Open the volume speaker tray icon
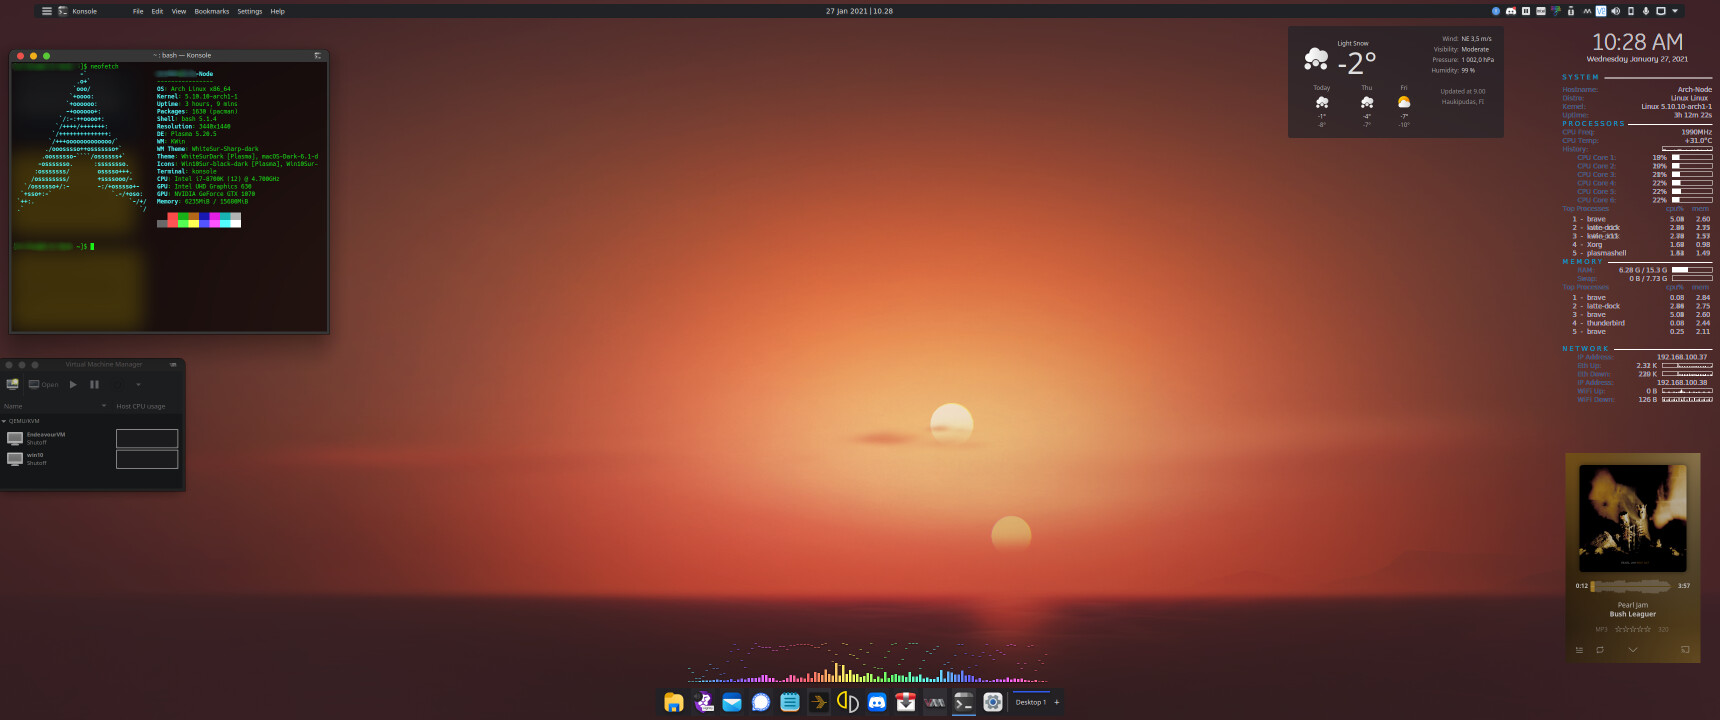 click(1615, 11)
